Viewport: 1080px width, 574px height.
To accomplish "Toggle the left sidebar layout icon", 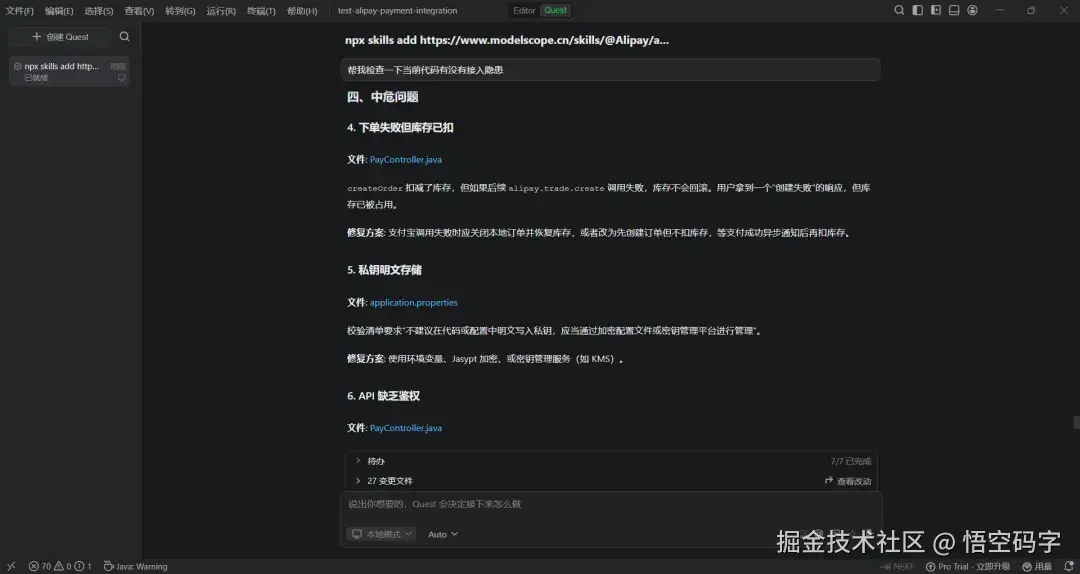I will tap(917, 10).
